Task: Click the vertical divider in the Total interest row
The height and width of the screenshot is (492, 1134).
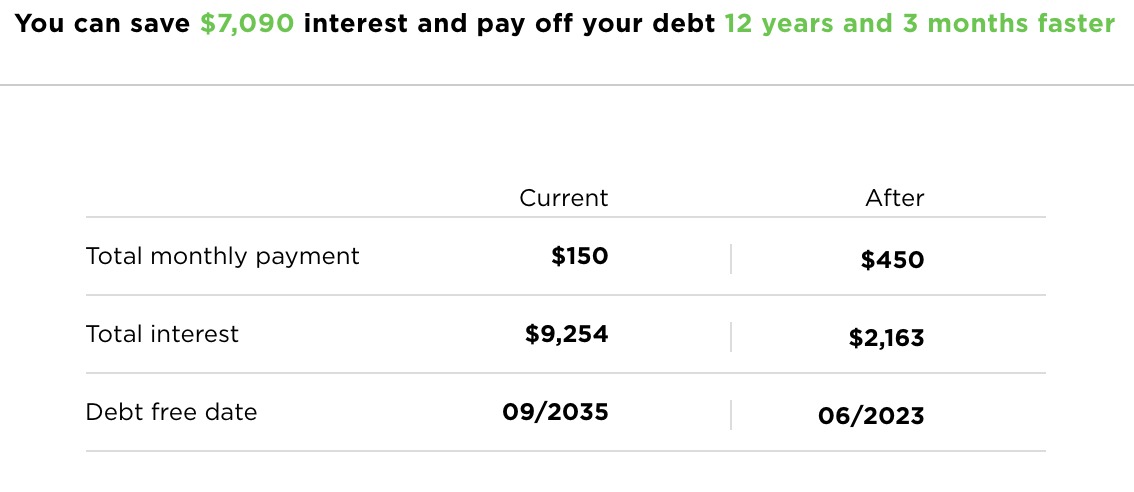Action: click(731, 337)
